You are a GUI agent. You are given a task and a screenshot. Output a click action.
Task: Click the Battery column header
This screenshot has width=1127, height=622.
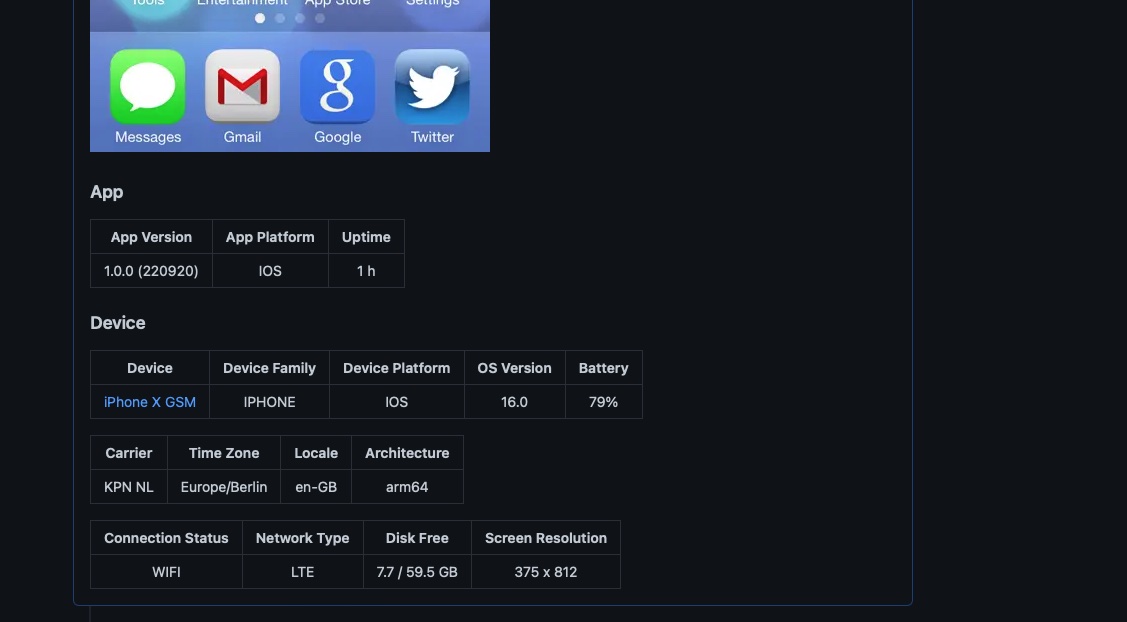pos(604,367)
